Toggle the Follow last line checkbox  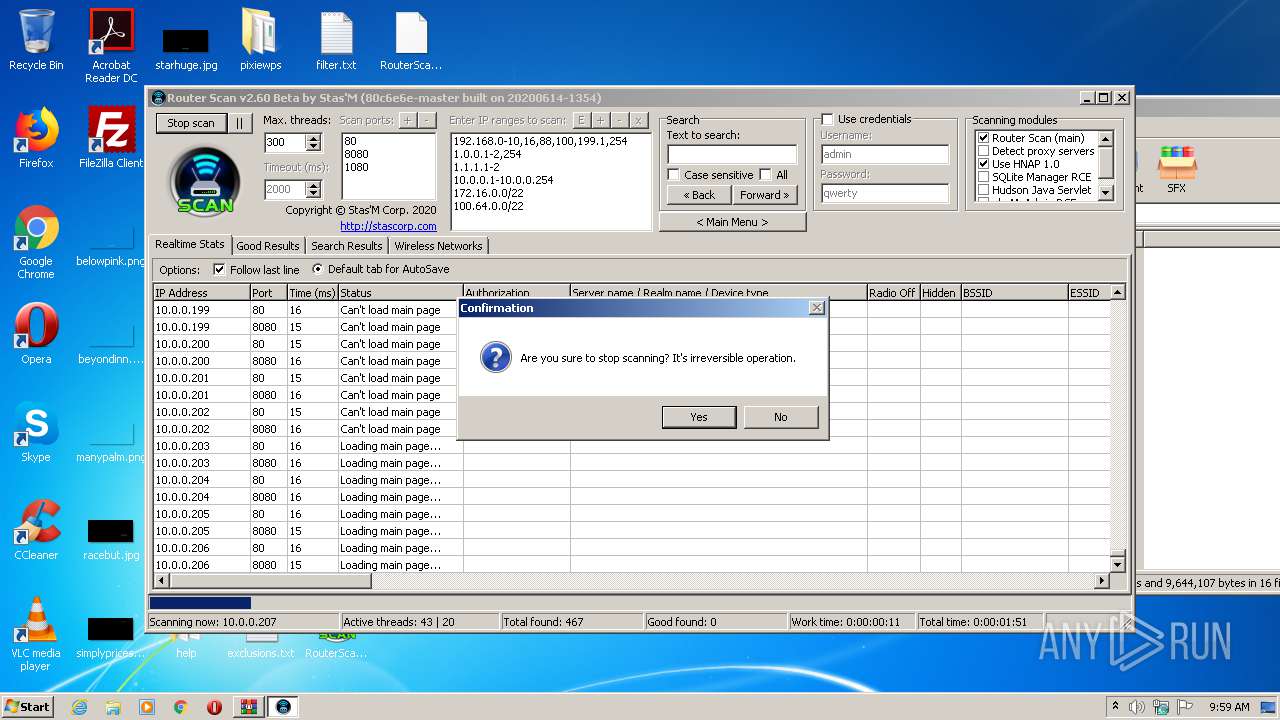(220, 270)
